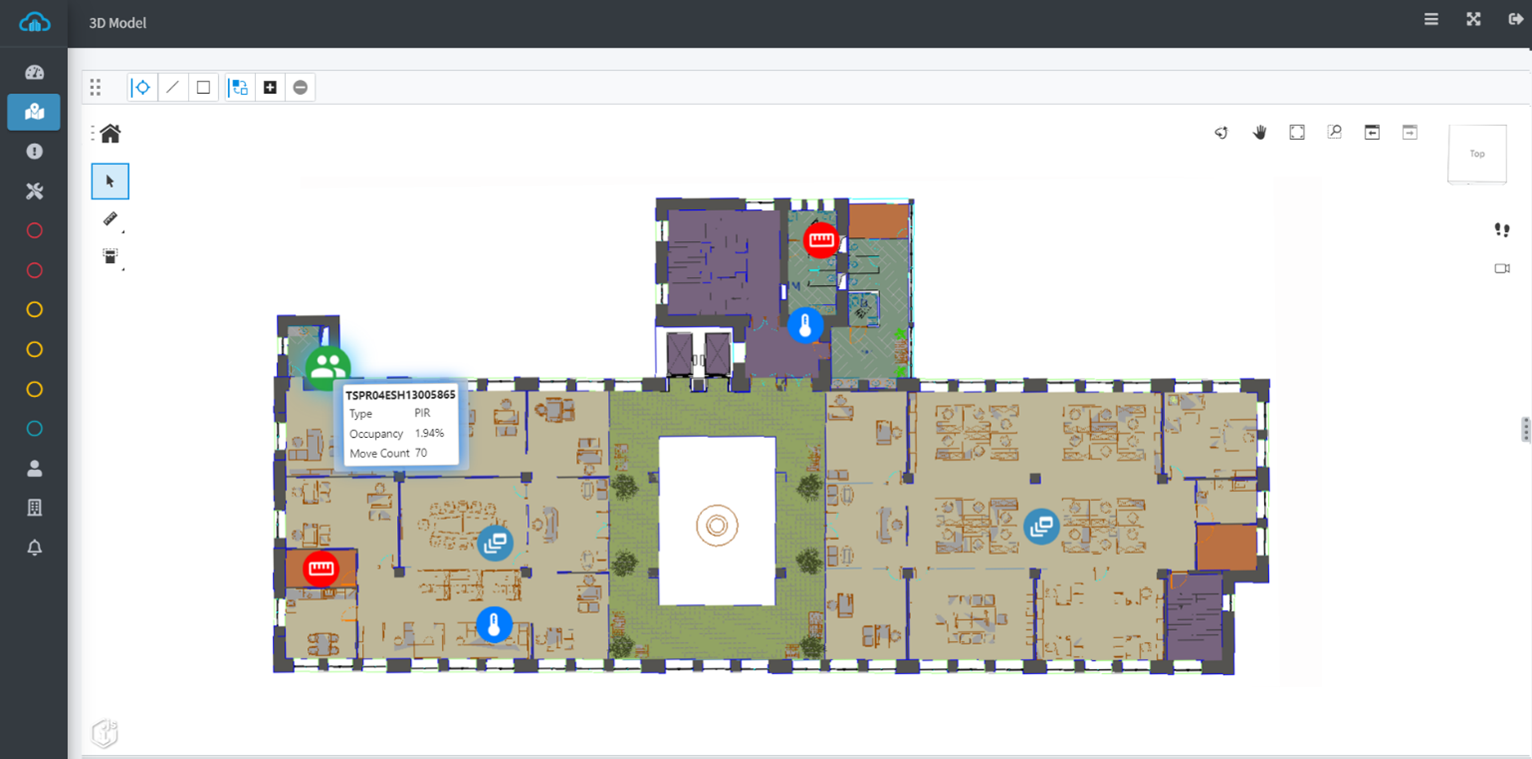Click the Top face of the view cube
1532x759 pixels.
click(1477, 153)
